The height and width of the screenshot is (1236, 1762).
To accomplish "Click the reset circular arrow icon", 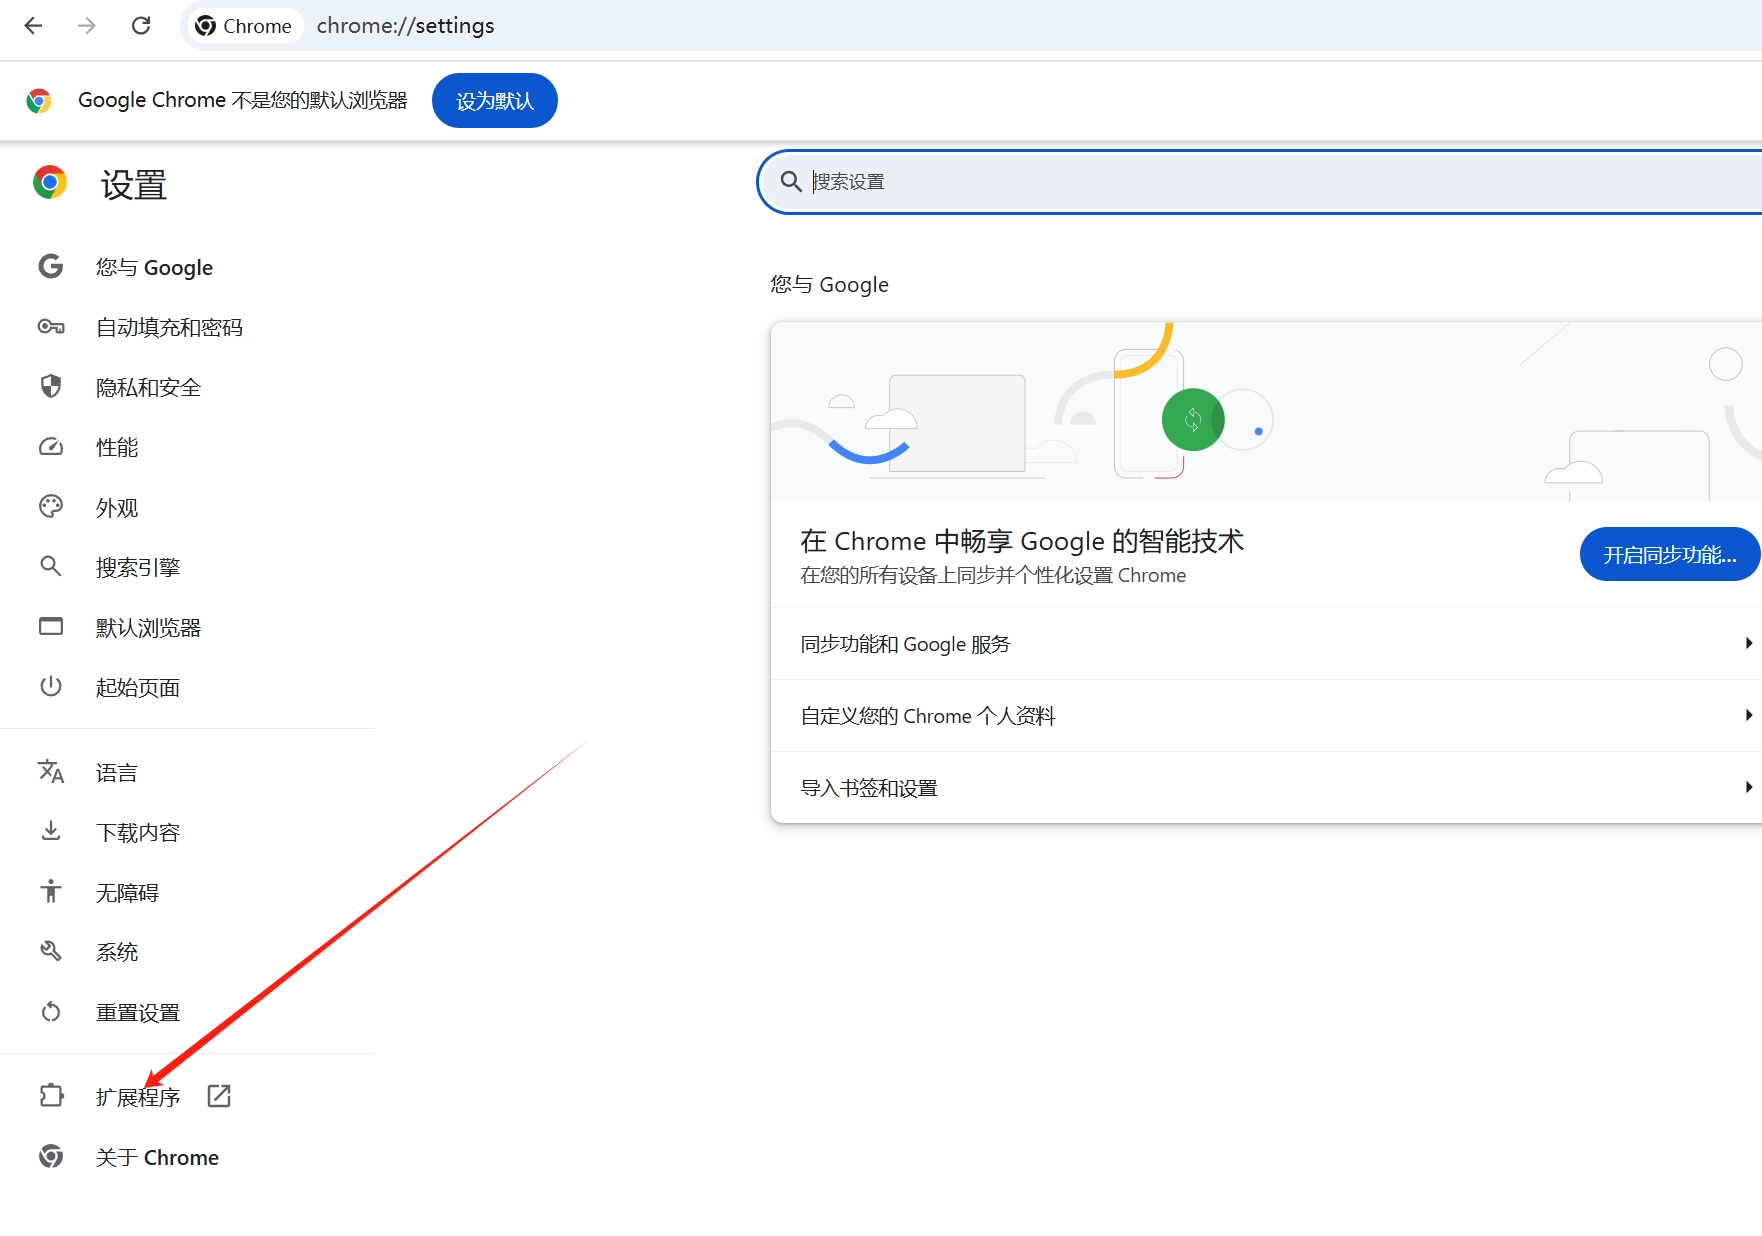I will (51, 1012).
